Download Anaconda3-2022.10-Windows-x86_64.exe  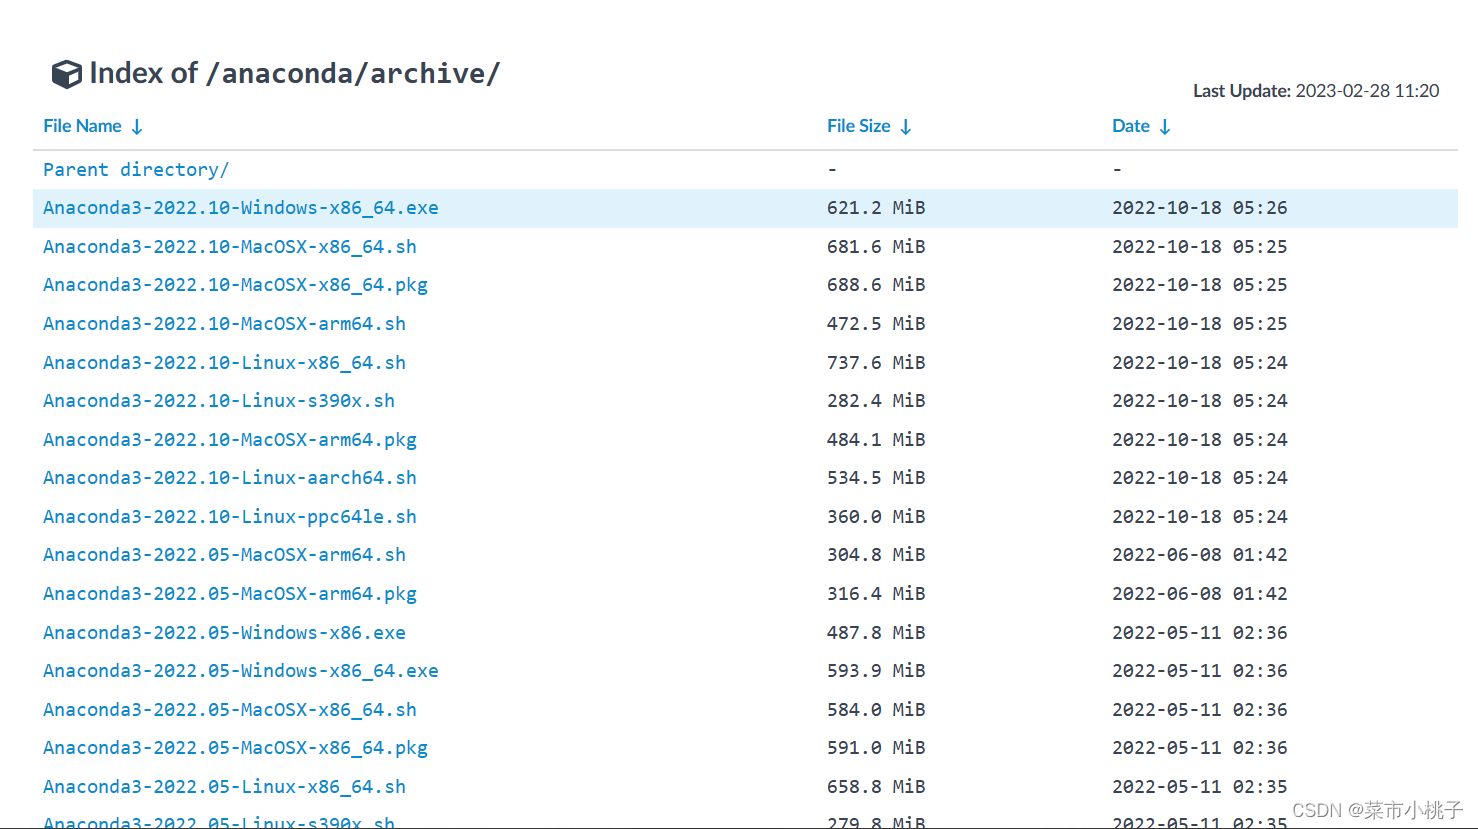pyautogui.click(x=241, y=208)
